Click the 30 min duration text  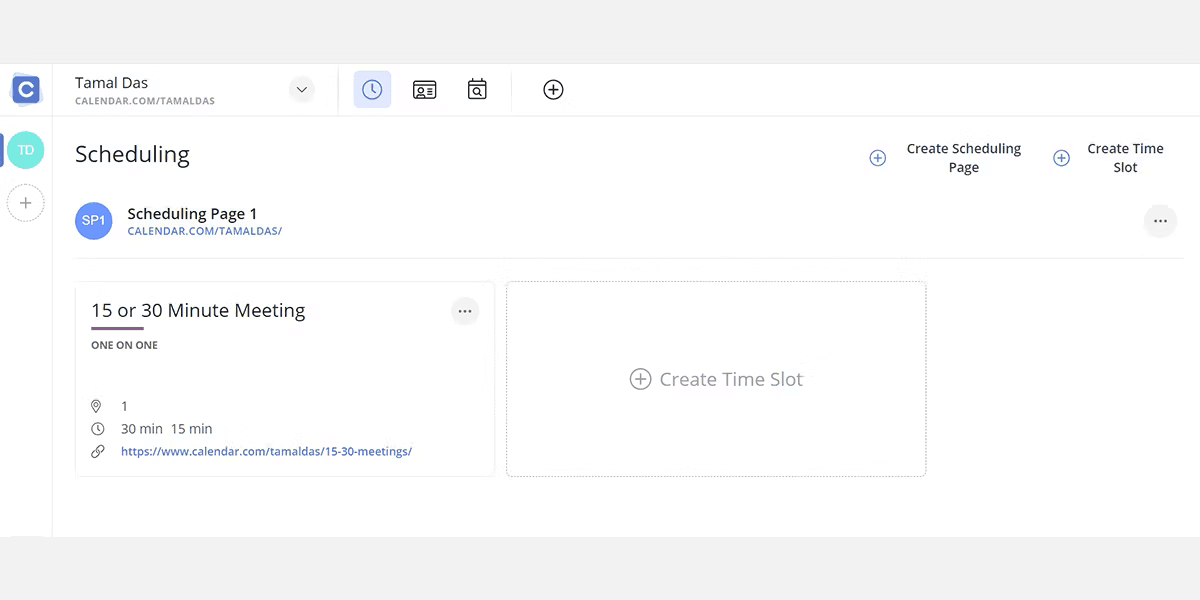coord(142,429)
